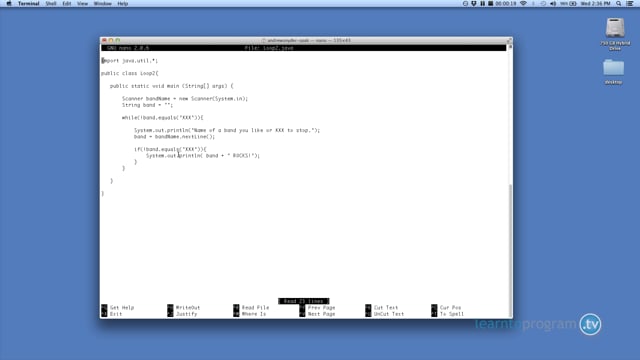Click the volume speaker icon

[x=553, y=4]
